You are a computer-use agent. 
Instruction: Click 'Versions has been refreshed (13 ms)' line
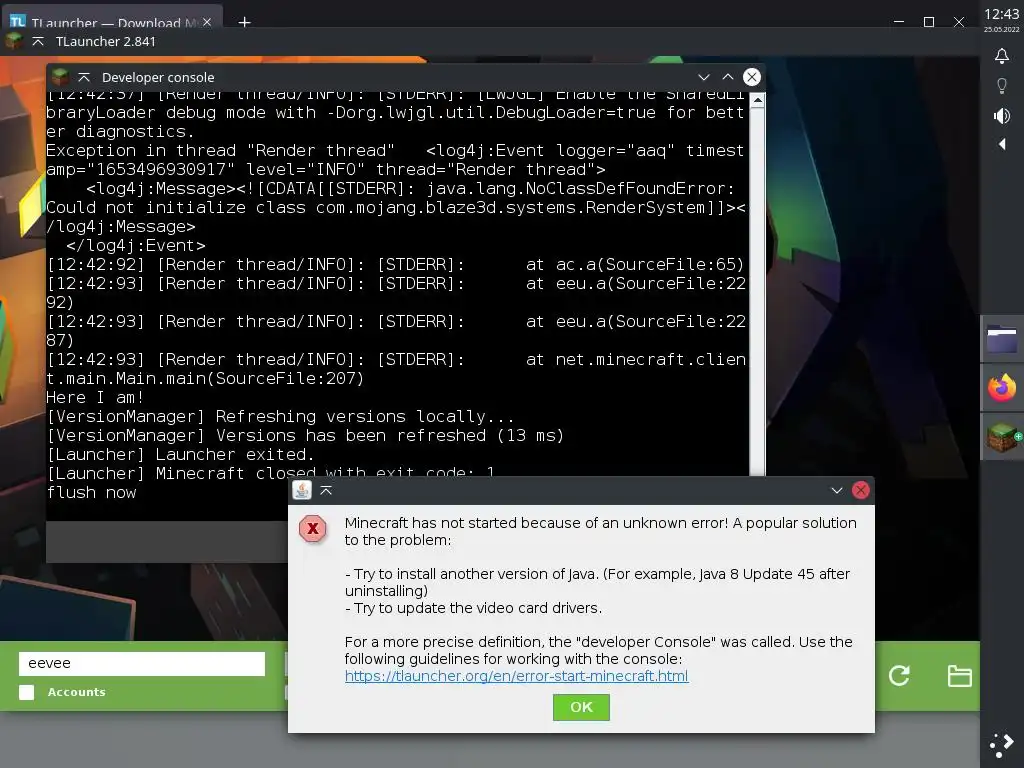coord(305,435)
